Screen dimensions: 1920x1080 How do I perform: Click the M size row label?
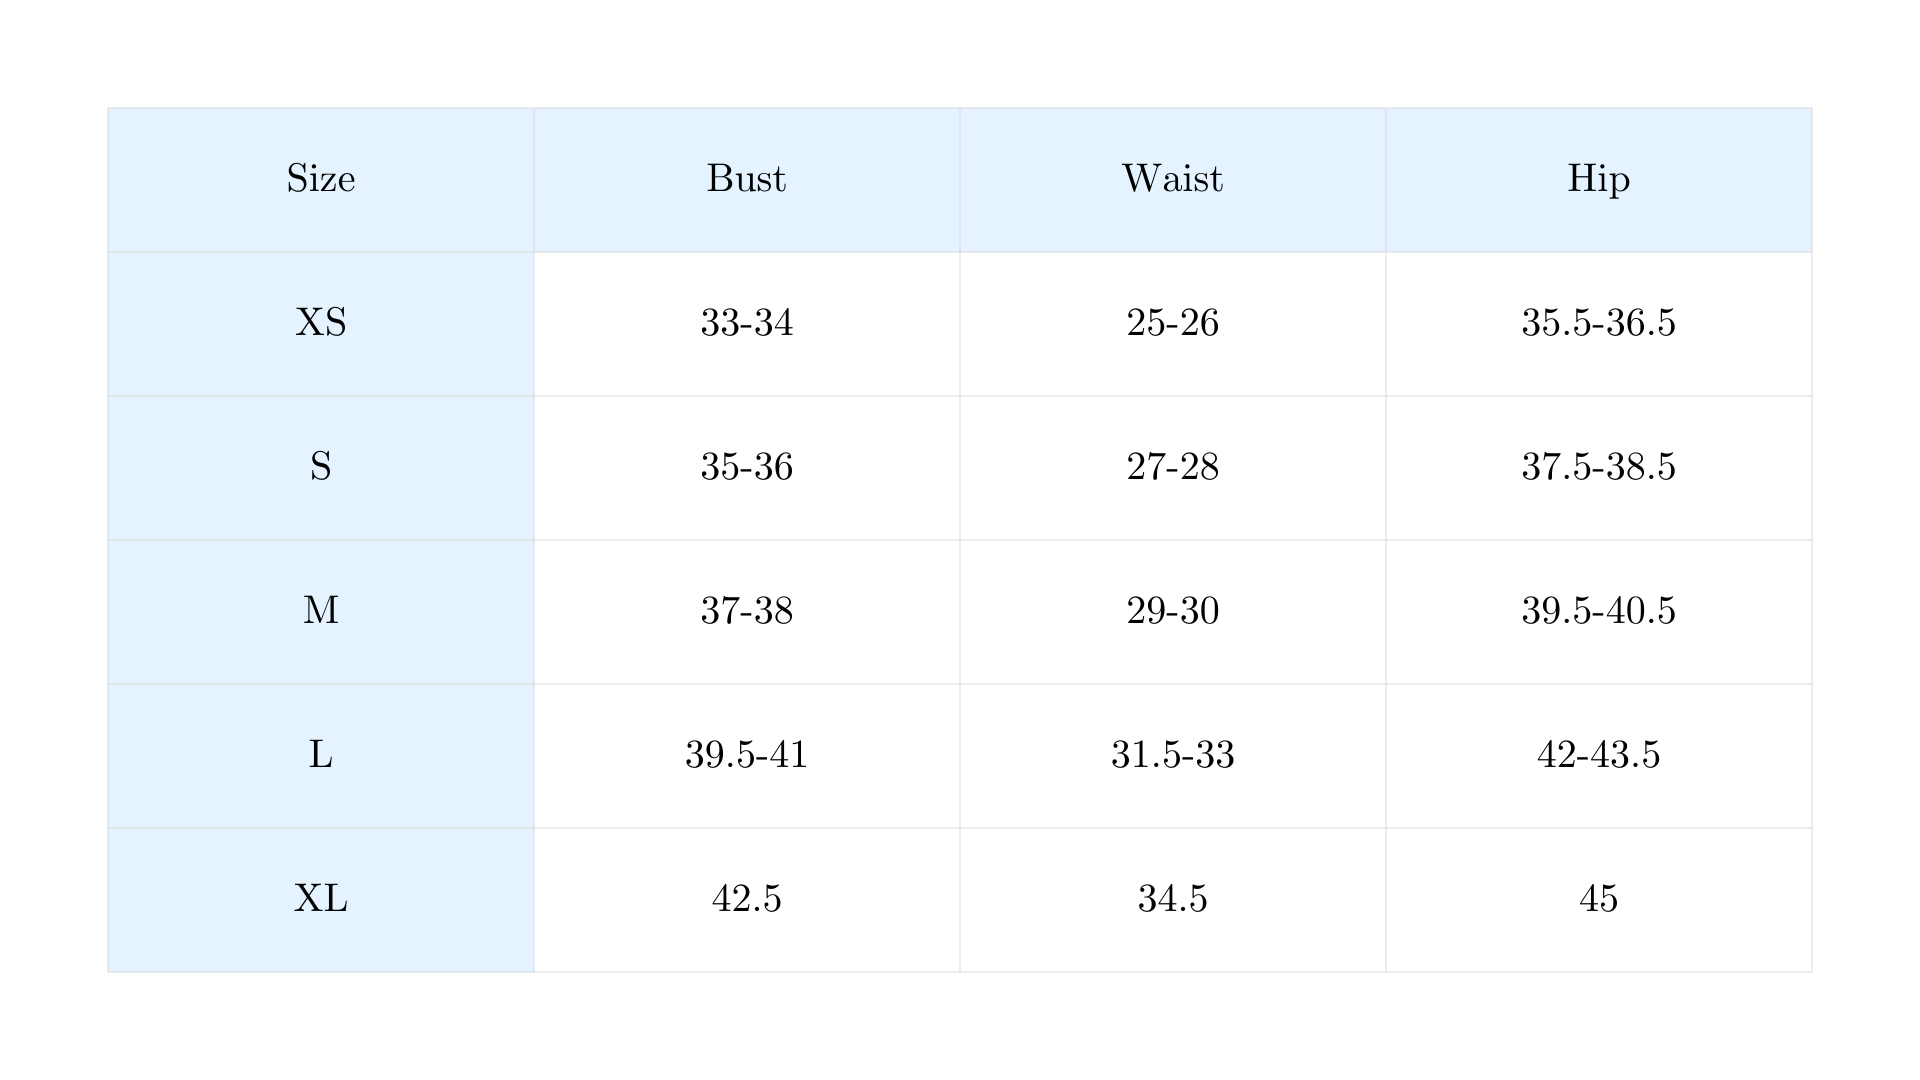coord(321,611)
